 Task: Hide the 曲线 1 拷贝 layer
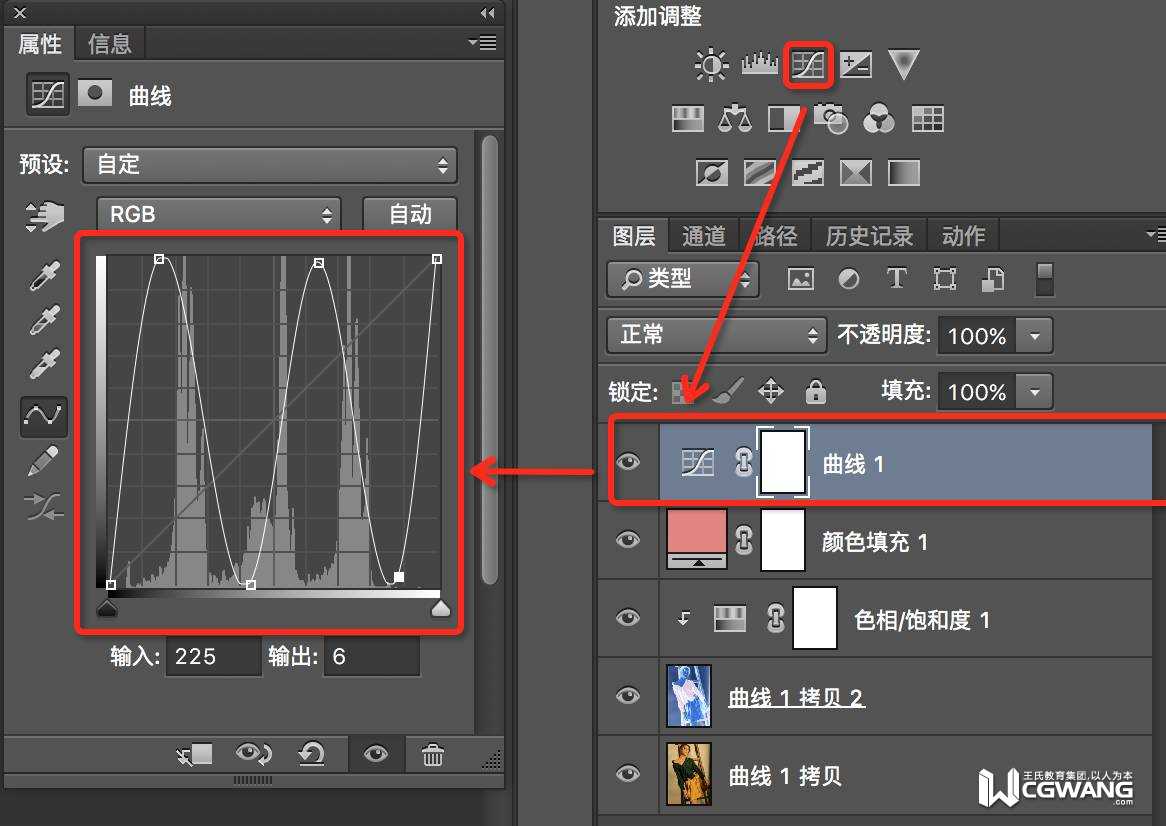tap(628, 773)
